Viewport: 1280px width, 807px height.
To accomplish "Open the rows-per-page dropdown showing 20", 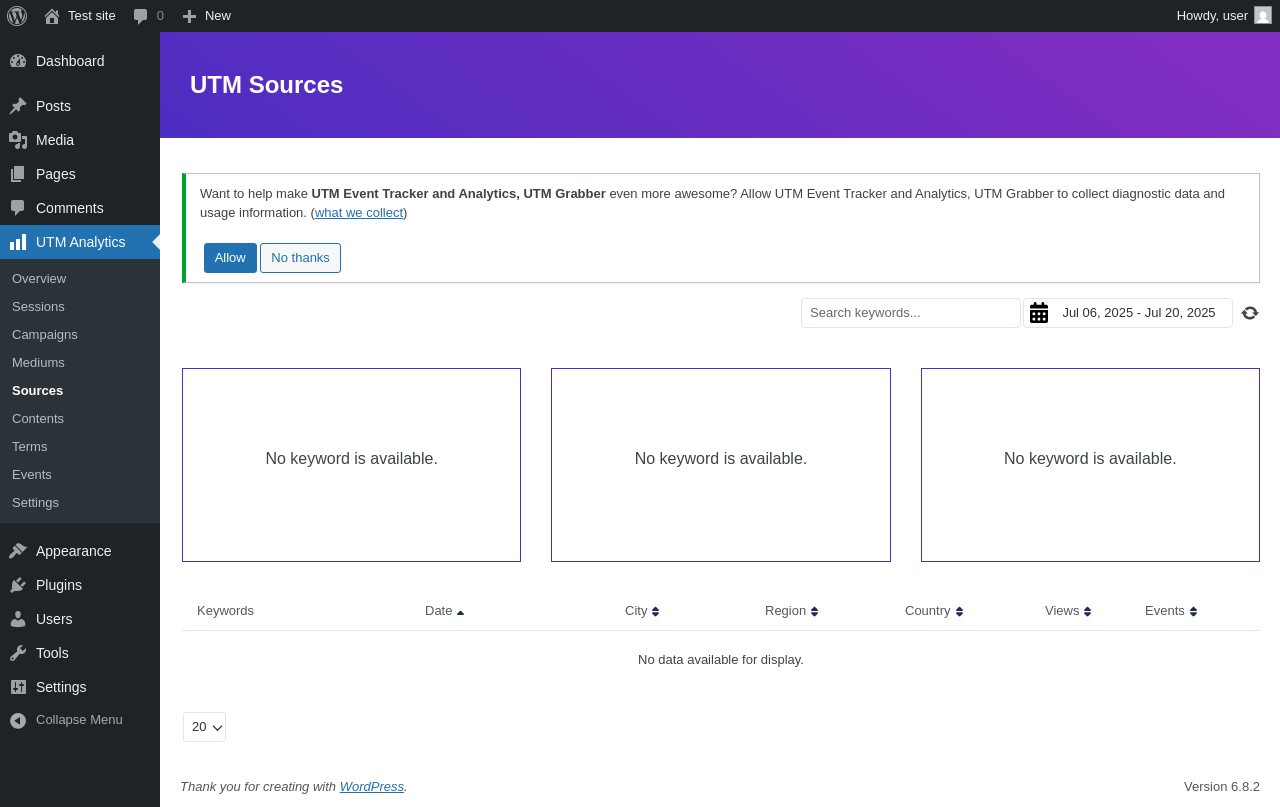I will coord(204,727).
